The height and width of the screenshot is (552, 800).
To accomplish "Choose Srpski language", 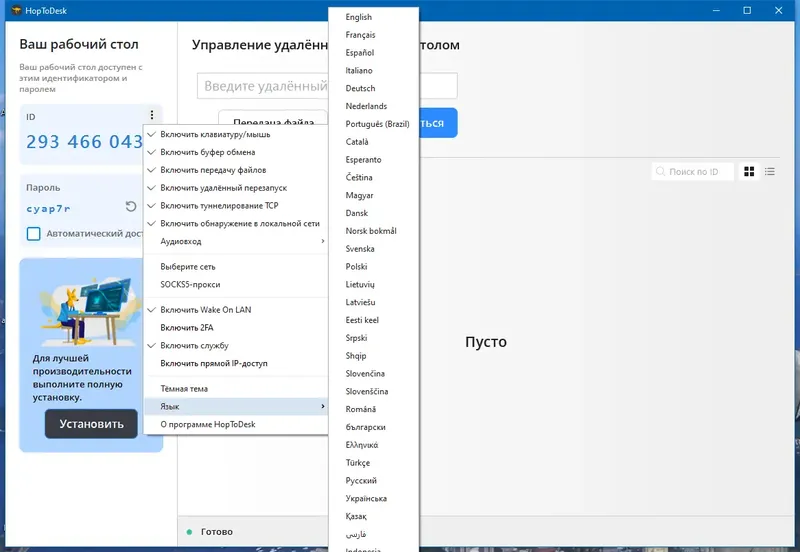I will (x=373, y=338).
